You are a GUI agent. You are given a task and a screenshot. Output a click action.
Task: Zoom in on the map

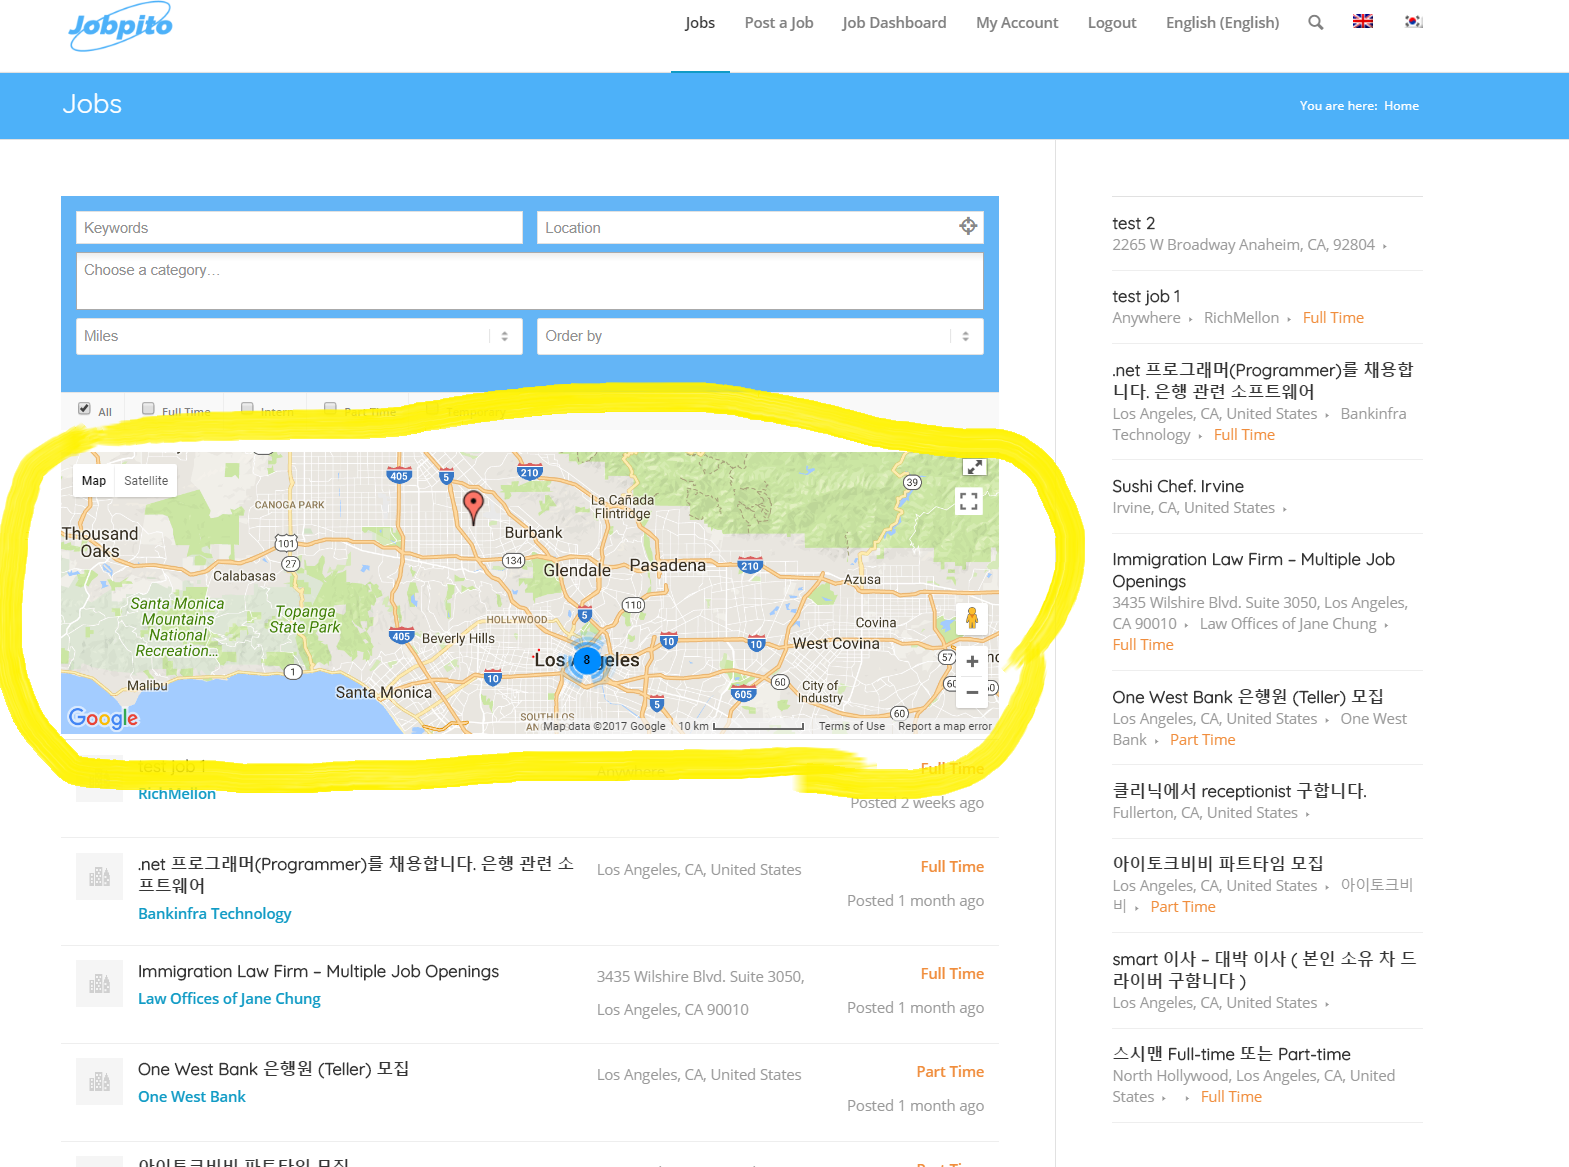pos(972,661)
